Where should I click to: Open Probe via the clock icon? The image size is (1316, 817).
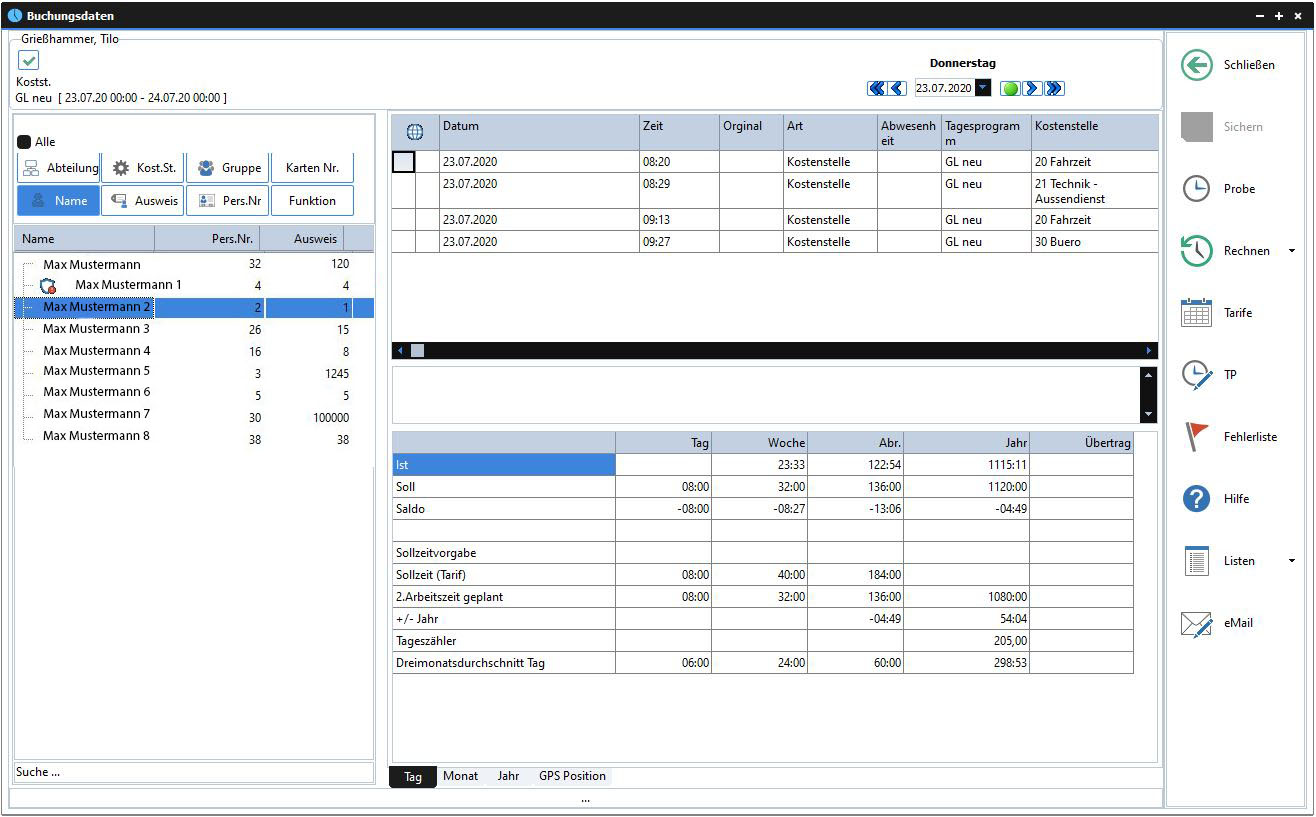tap(1196, 189)
